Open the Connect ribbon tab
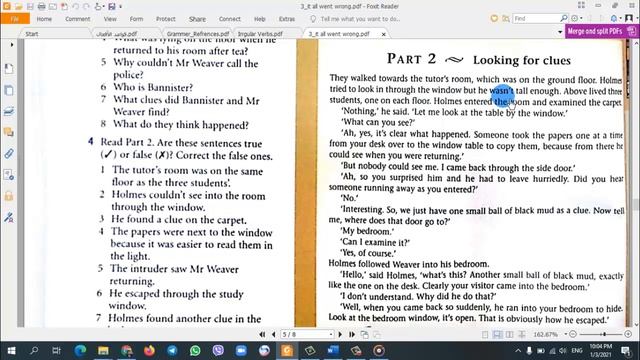The width and height of the screenshot is (640, 360). 229,19
